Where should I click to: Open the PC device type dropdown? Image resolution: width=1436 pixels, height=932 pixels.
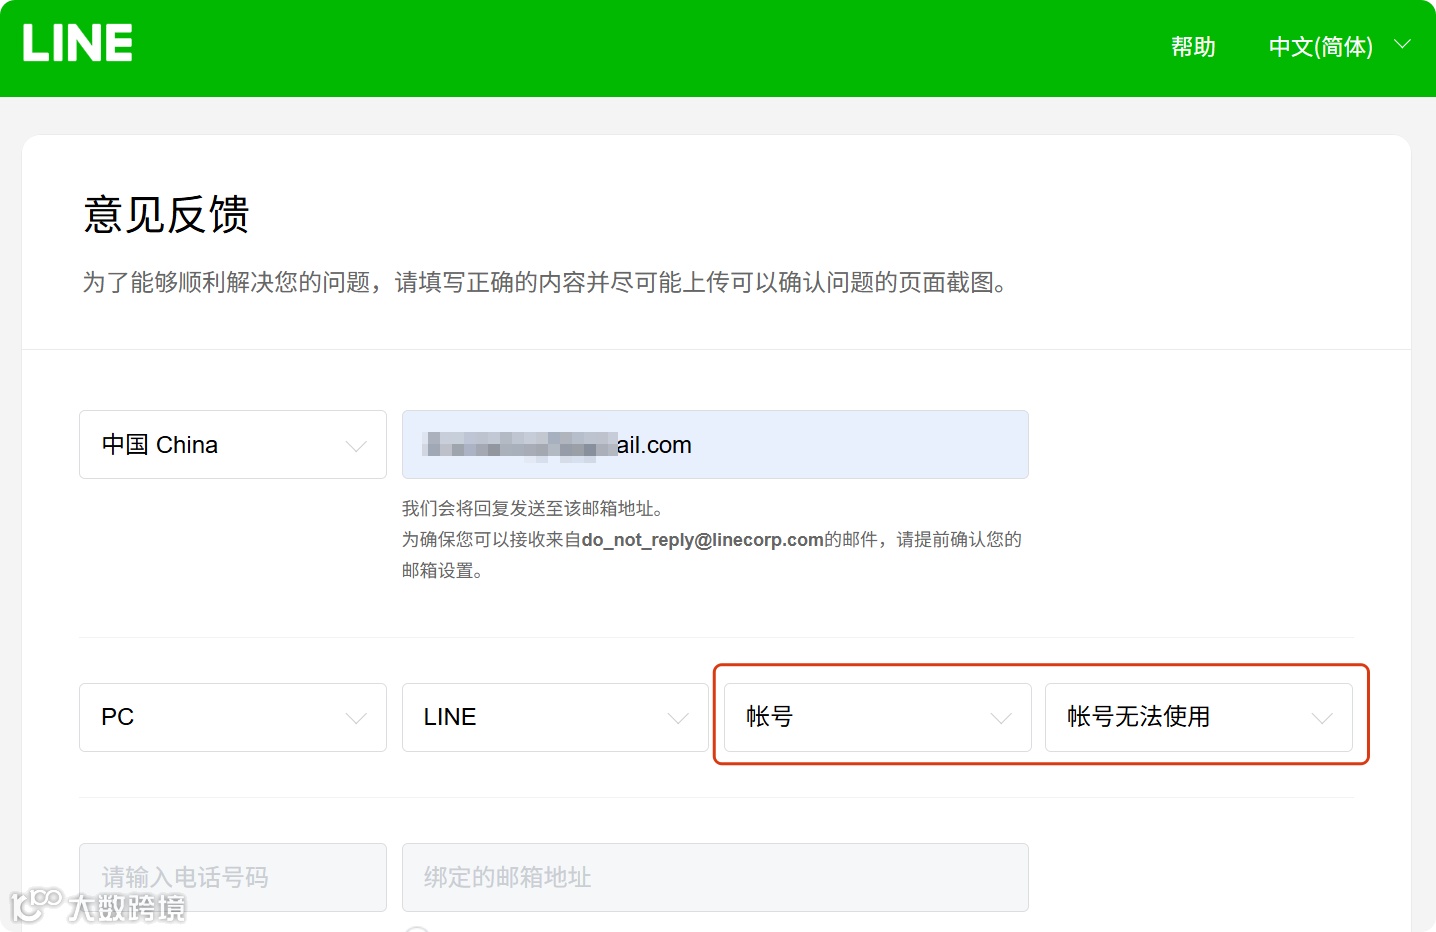coord(233,717)
